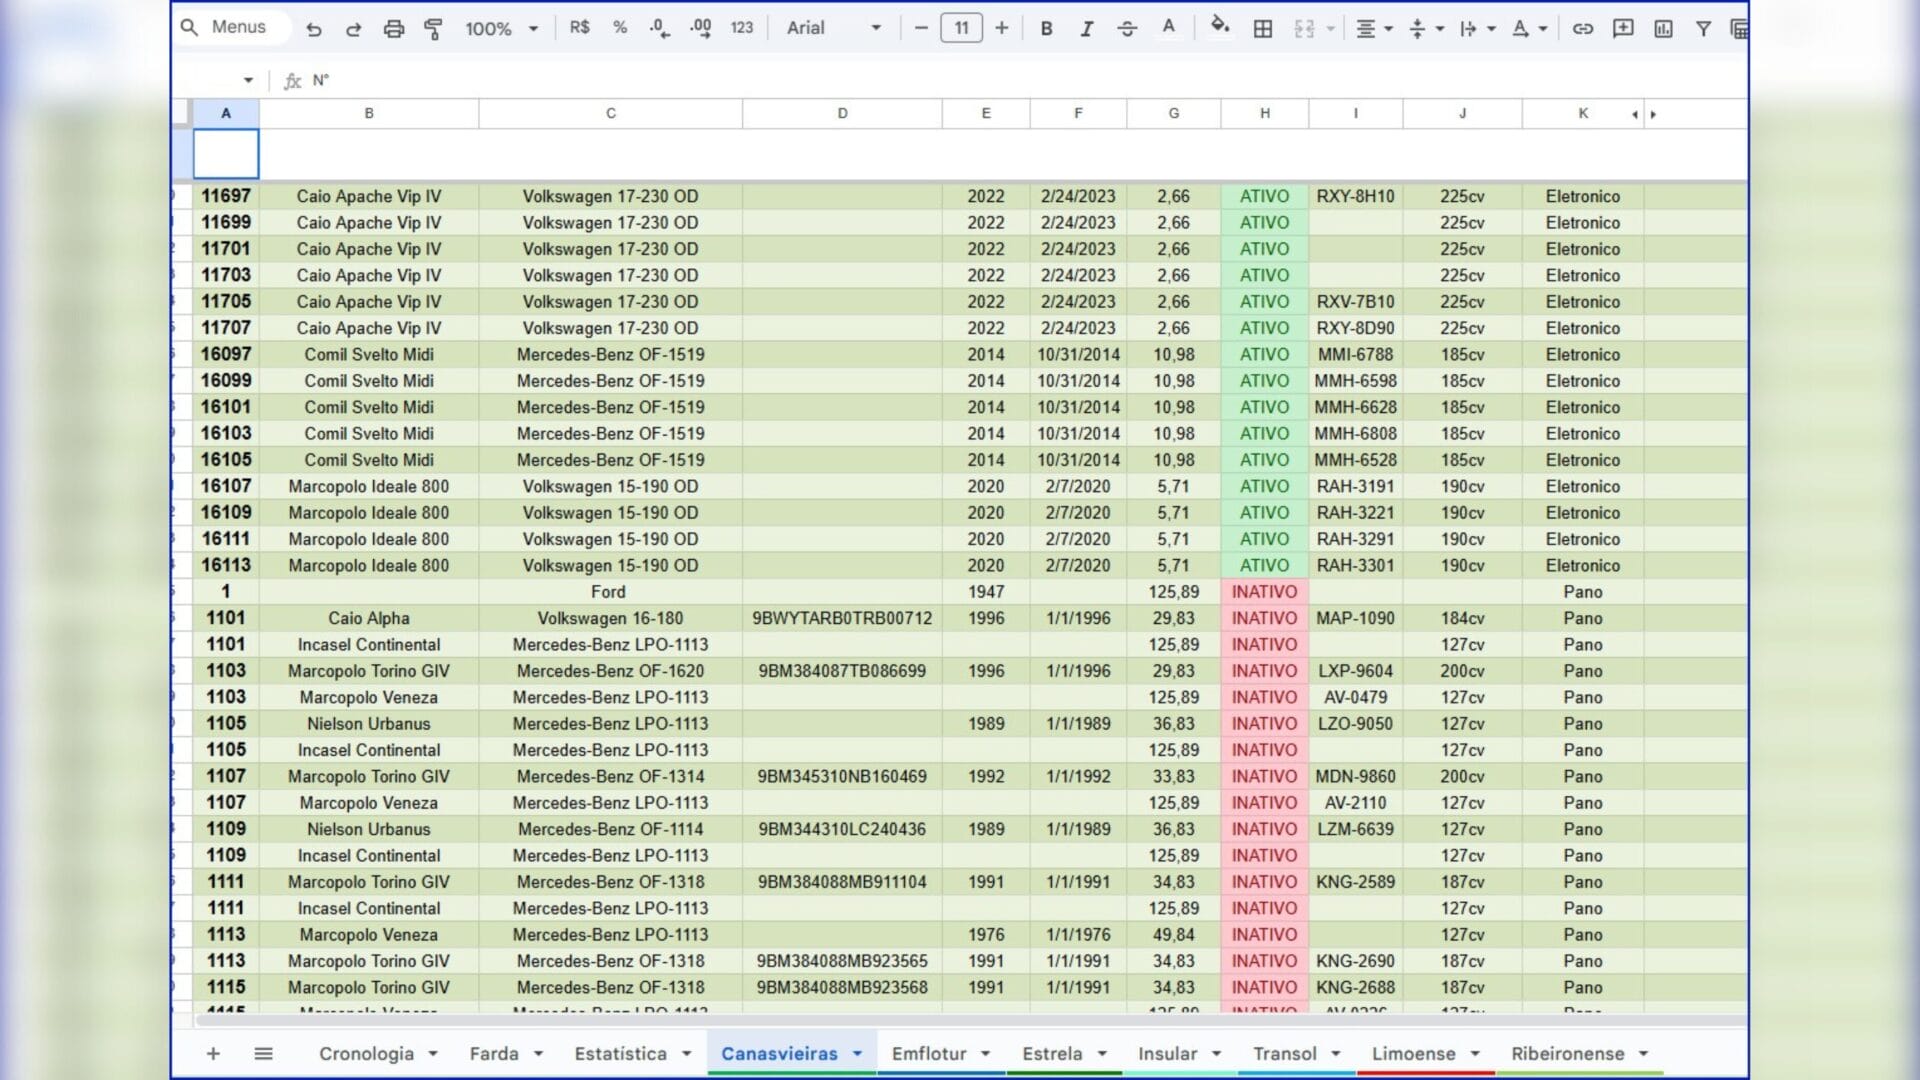This screenshot has height=1080, width=1920.
Task: Toggle bold formatting
Action: pyautogui.click(x=1046, y=29)
